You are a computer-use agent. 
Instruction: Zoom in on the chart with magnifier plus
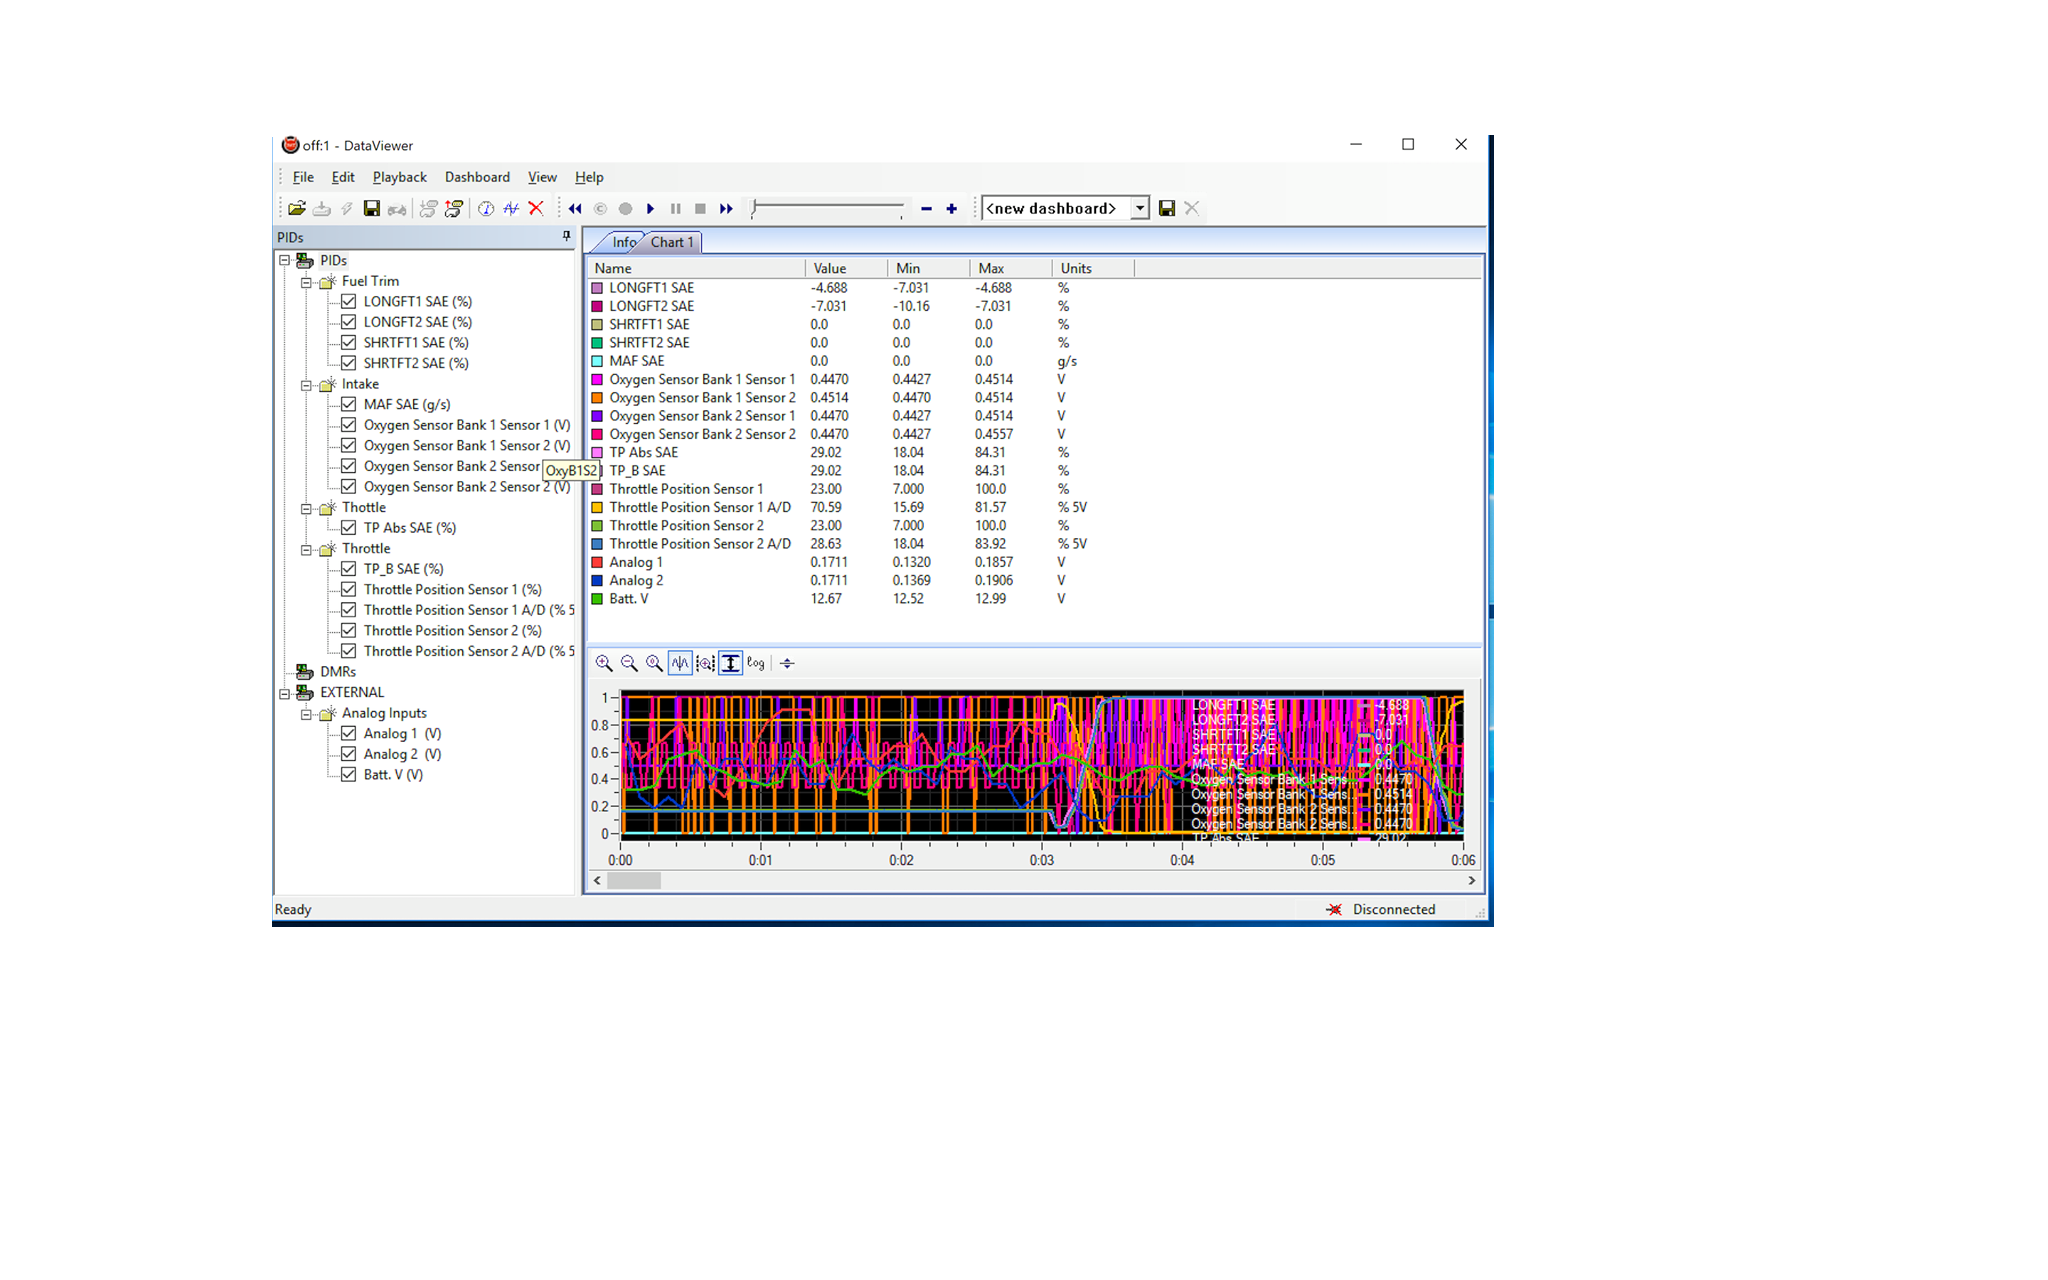(604, 663)
